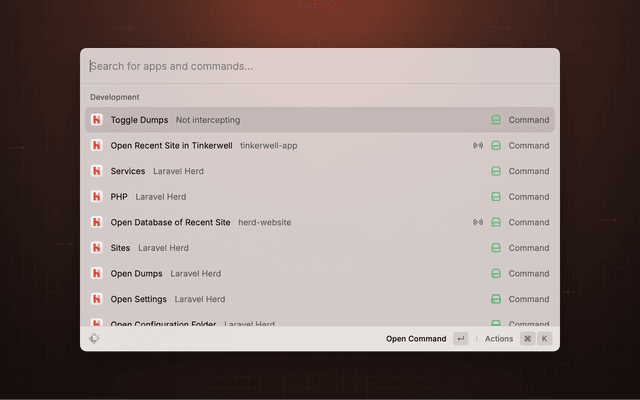This screenshot has width=640, height=400.
Task: Focus the Search for apps and commands field
Action: (320, 67)
